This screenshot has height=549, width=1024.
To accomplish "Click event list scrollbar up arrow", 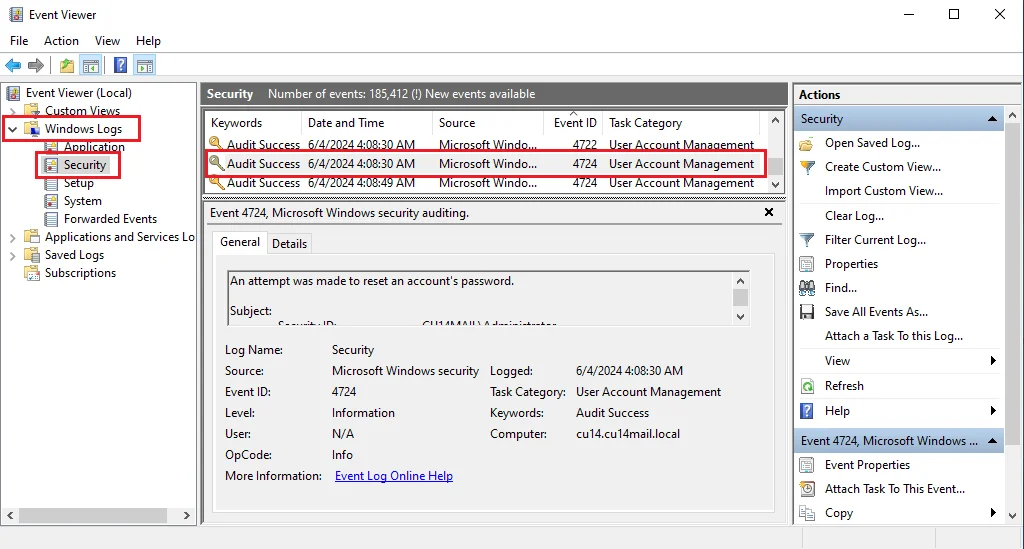I will (775, 121).
